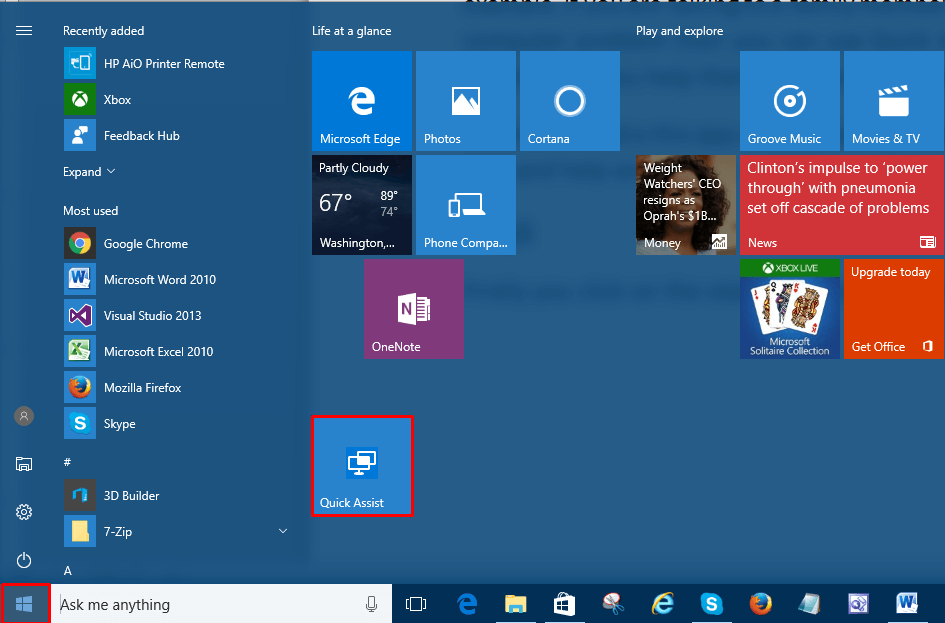Launch the Microsoft Edge tile
The width and height of the screenshot is (945, 623).
click(361, 101)
